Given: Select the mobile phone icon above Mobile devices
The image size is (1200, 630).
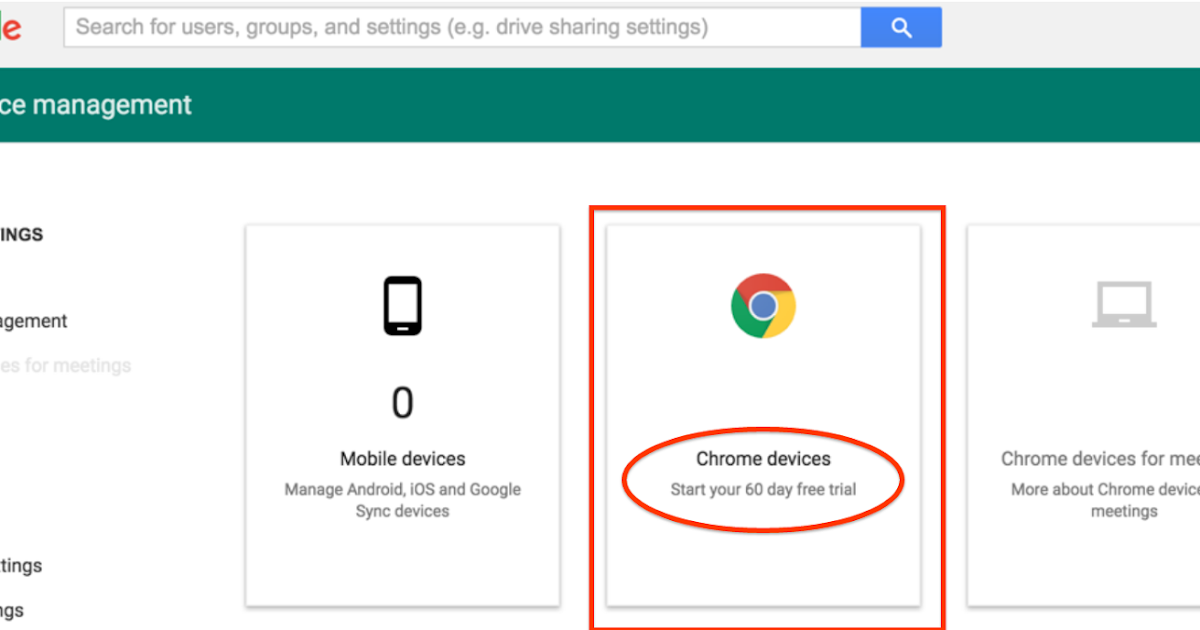Looking at the screenshot, I should [402, 305].
